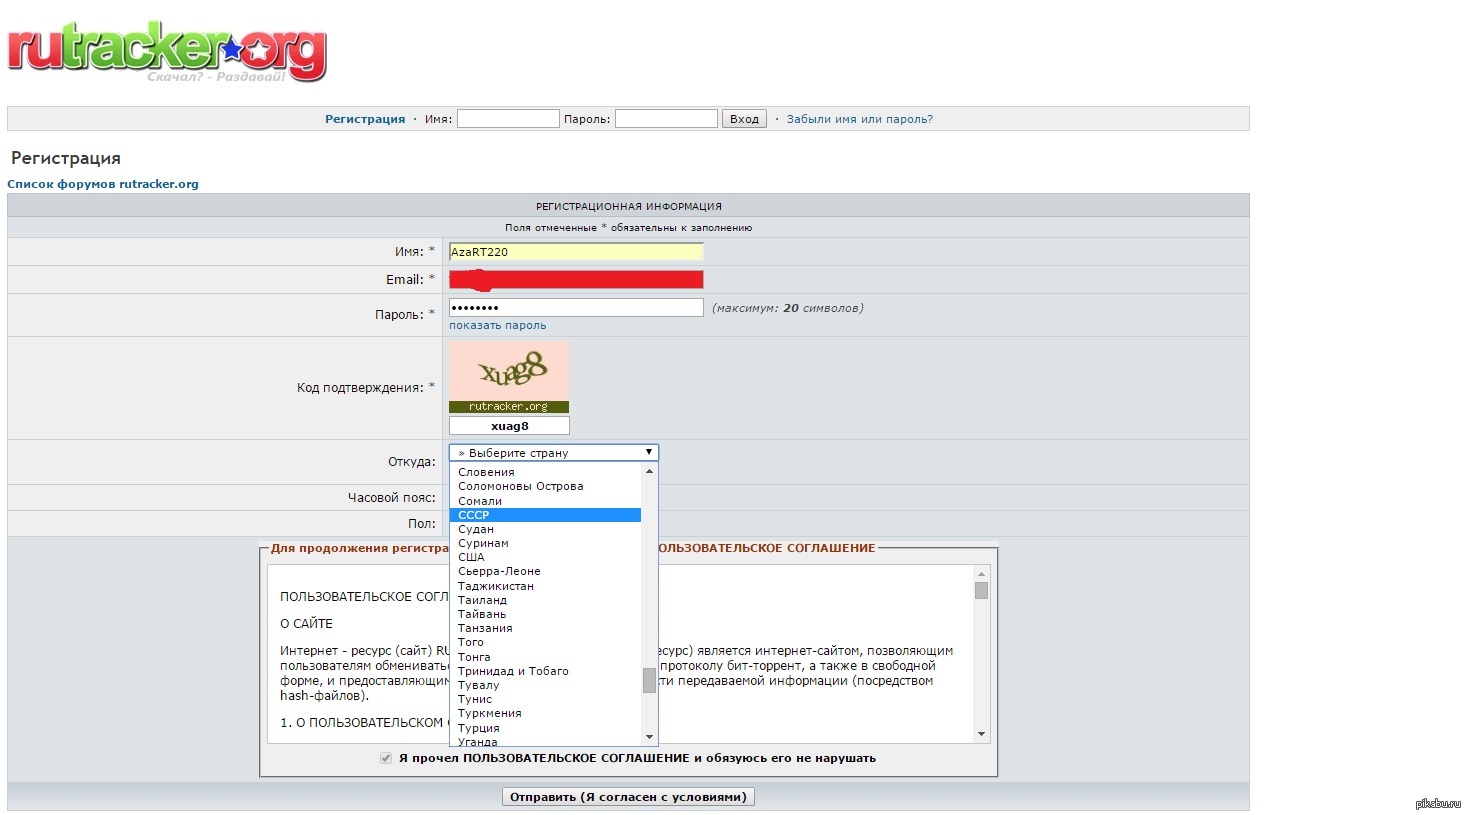Select Таджикистан in country list
This screenshot has width=1466, height=815.
coord(496,586)
